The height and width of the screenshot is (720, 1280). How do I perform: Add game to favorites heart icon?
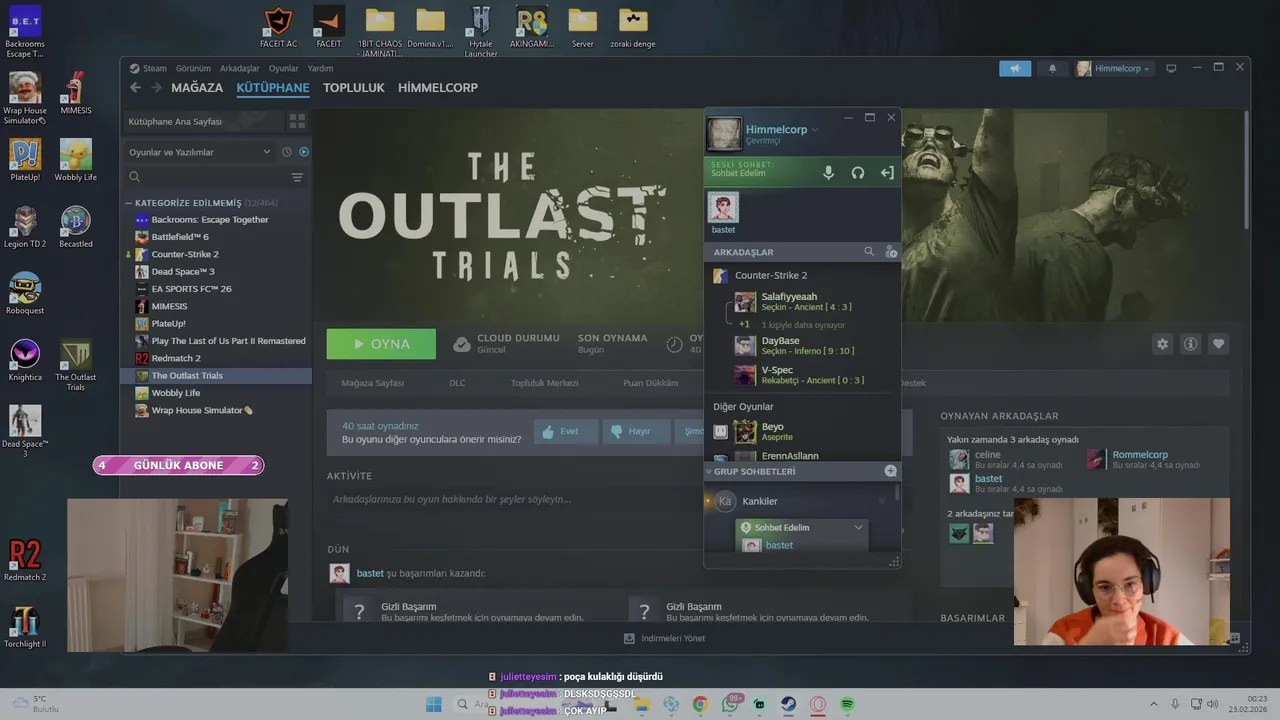coord(1218,344)
